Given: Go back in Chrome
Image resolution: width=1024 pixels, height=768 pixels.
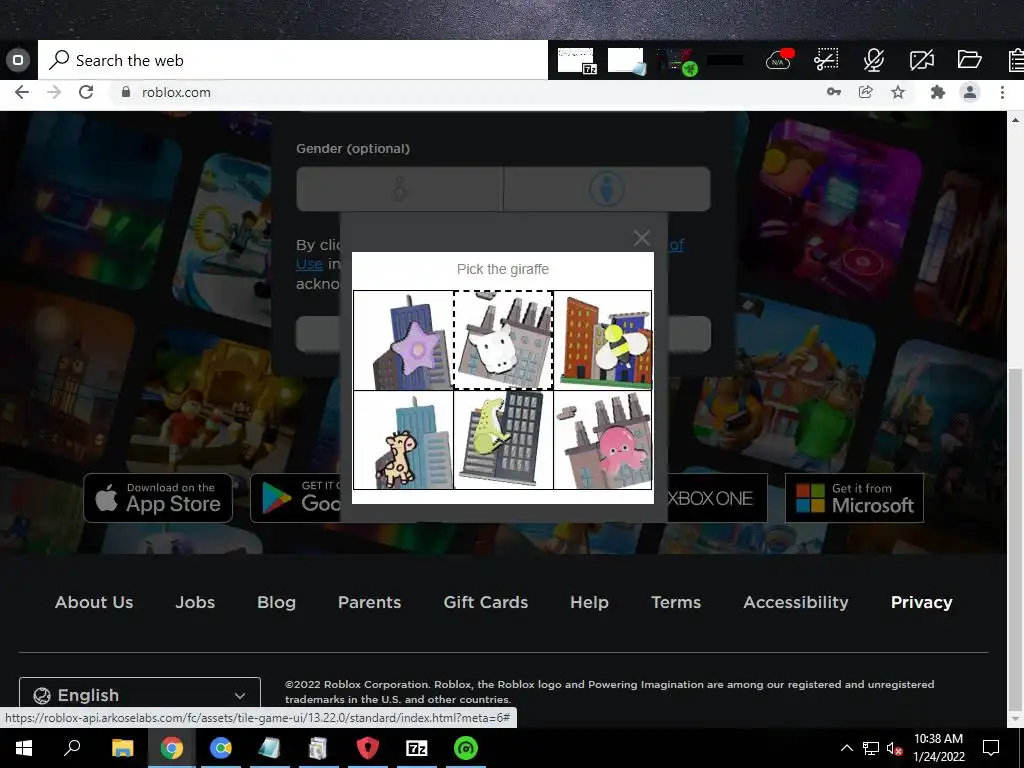Looking at the screenshot, I should tap(22, 92).
